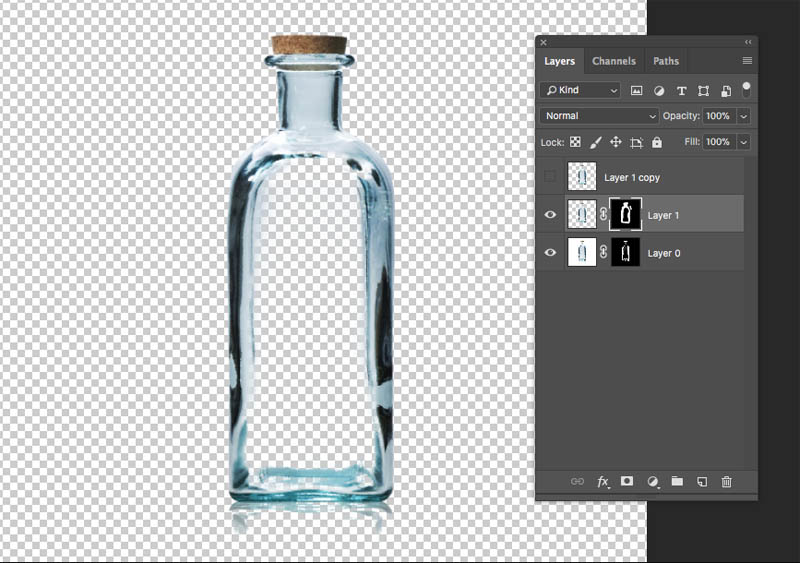Lock transparent pixels icon
The image size is (800, 563).
[575, 142]
